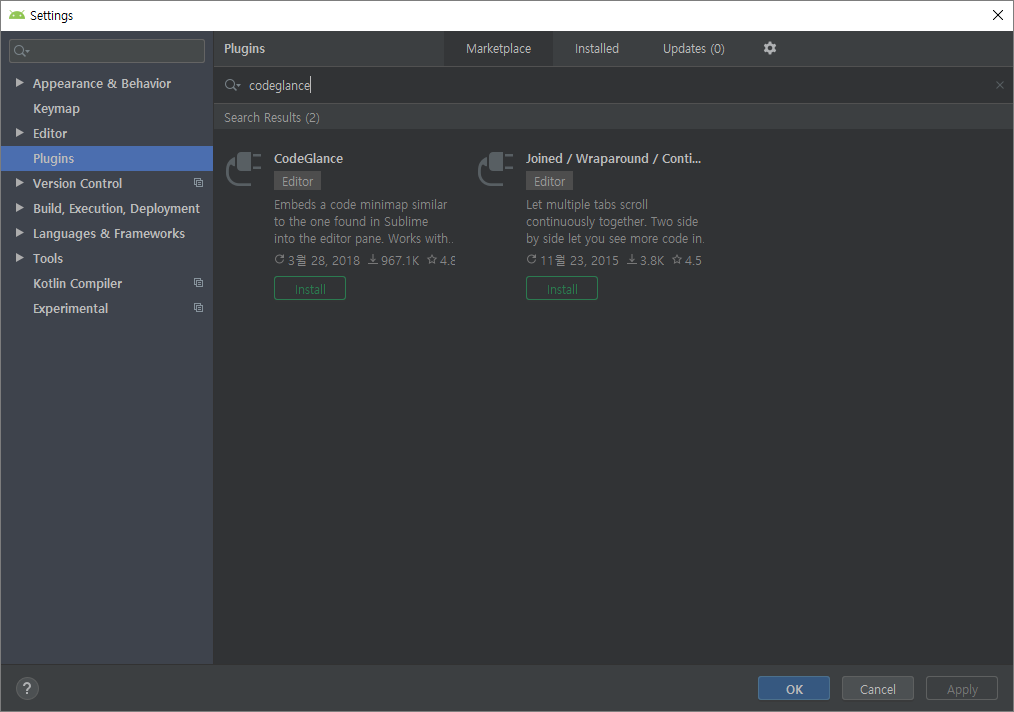Expand Languages & Frameworks section
The width and height of the screenshot is (1014, 712).
pos(19,233)
